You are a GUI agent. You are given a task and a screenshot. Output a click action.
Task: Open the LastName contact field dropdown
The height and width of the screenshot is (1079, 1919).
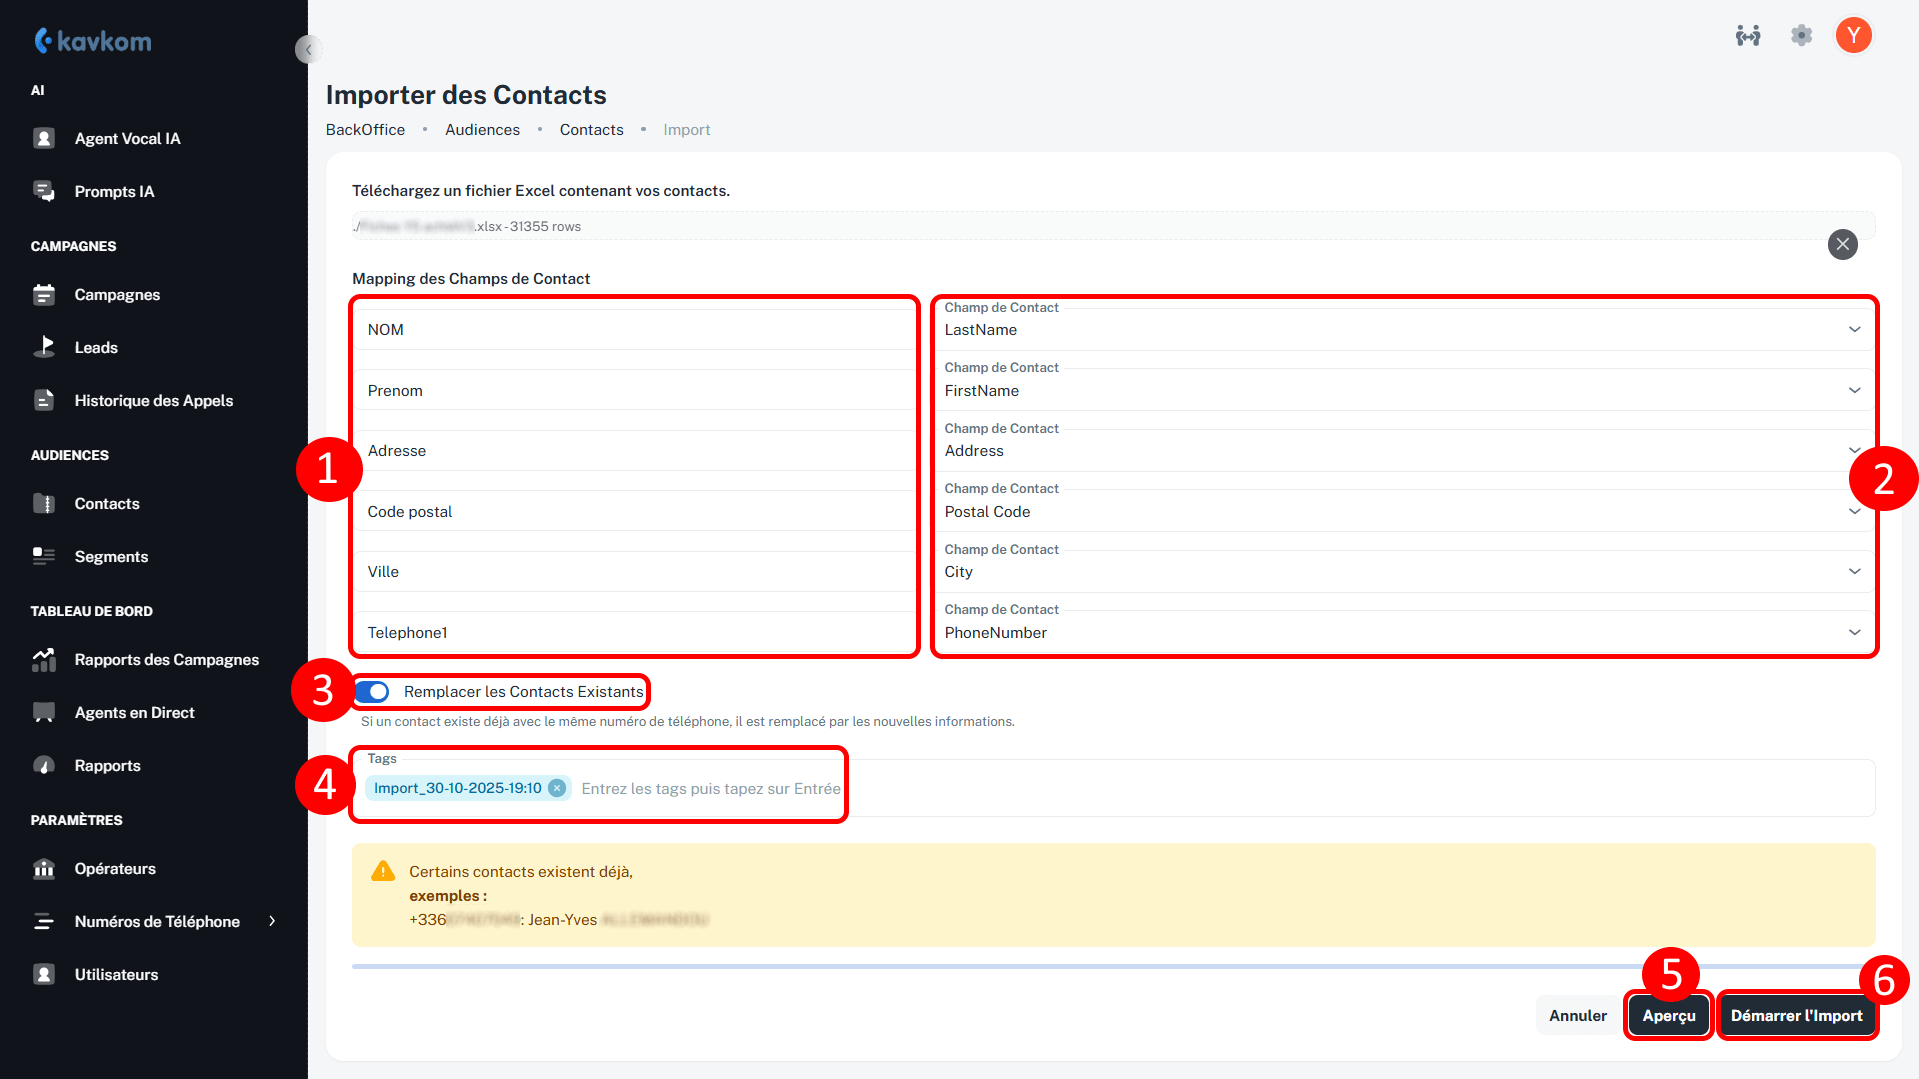tap(1853, 330)
